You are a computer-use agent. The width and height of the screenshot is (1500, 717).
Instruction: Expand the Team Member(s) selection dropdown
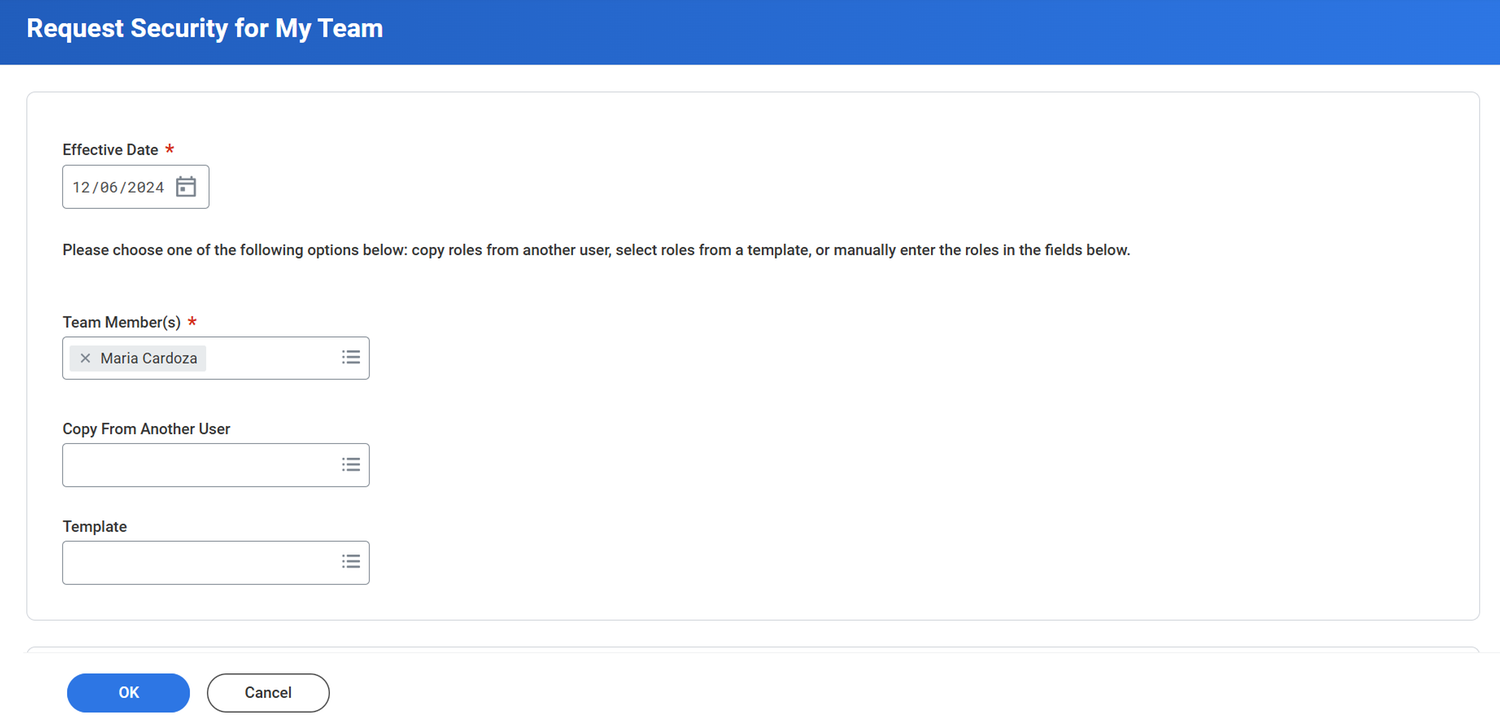(350, 357)
